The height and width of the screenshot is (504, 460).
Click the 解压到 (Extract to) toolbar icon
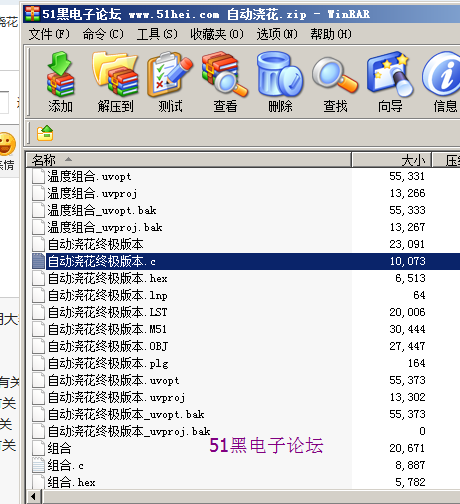pos(115,75)
